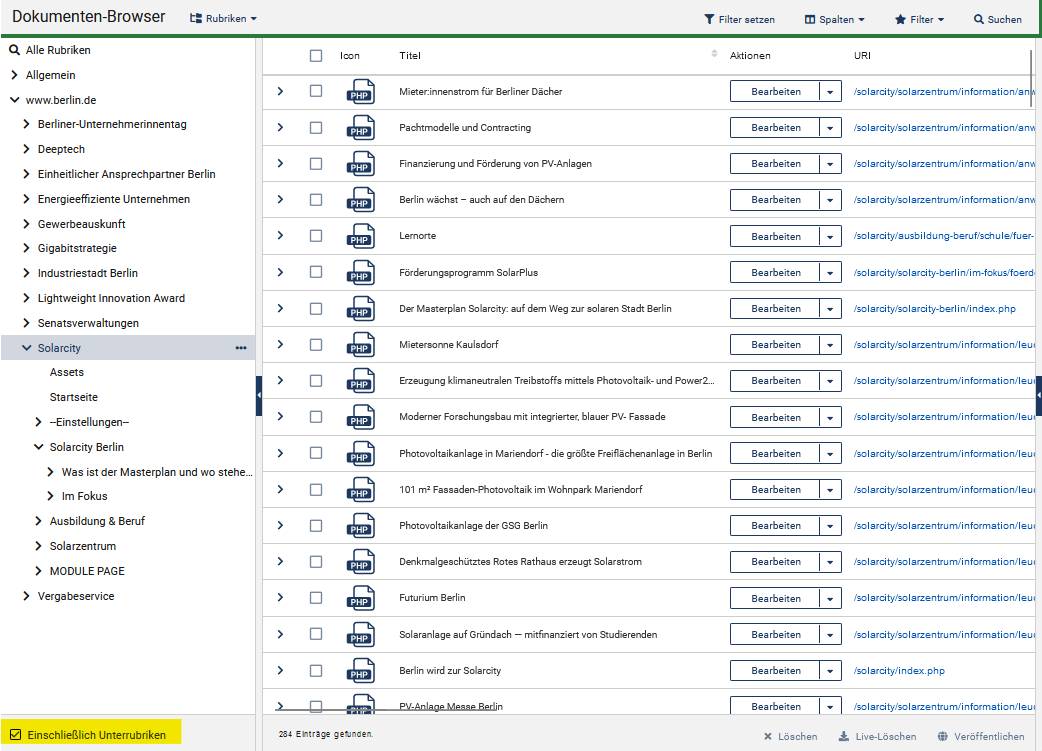Click the sort arrows in Titel column
The image size is (1042, 751).
point(714,54)
